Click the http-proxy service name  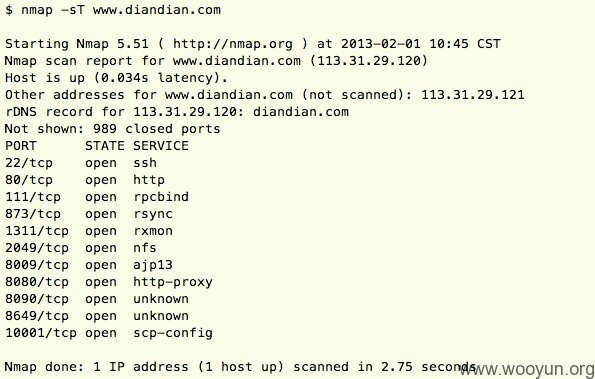pyautogui.click(x=173, y=282)
